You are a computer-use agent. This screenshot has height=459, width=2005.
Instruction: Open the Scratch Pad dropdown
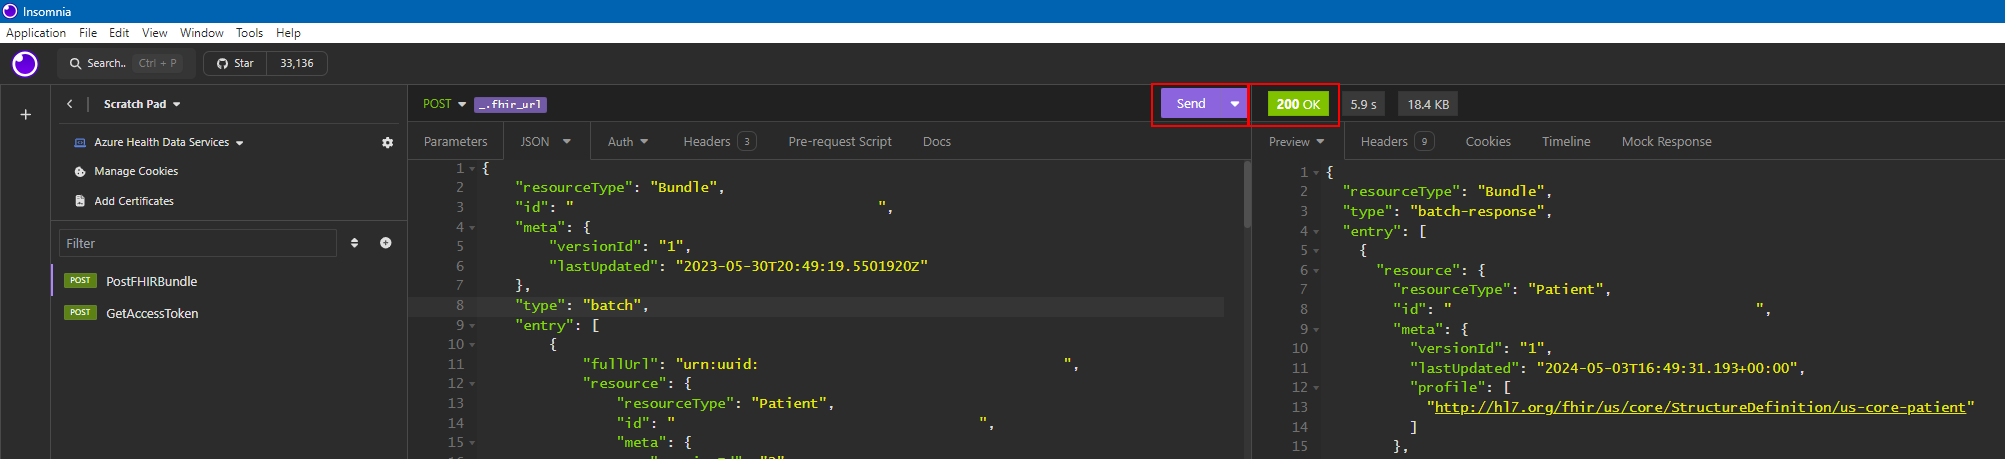[x=142, y=104]
